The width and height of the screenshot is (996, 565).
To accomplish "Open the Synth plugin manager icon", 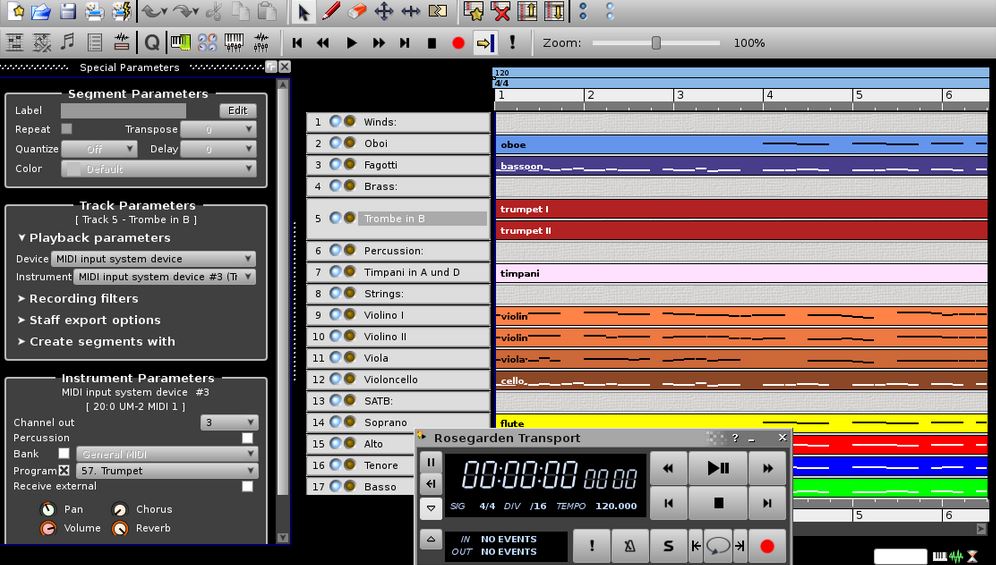I will [207, 43].
